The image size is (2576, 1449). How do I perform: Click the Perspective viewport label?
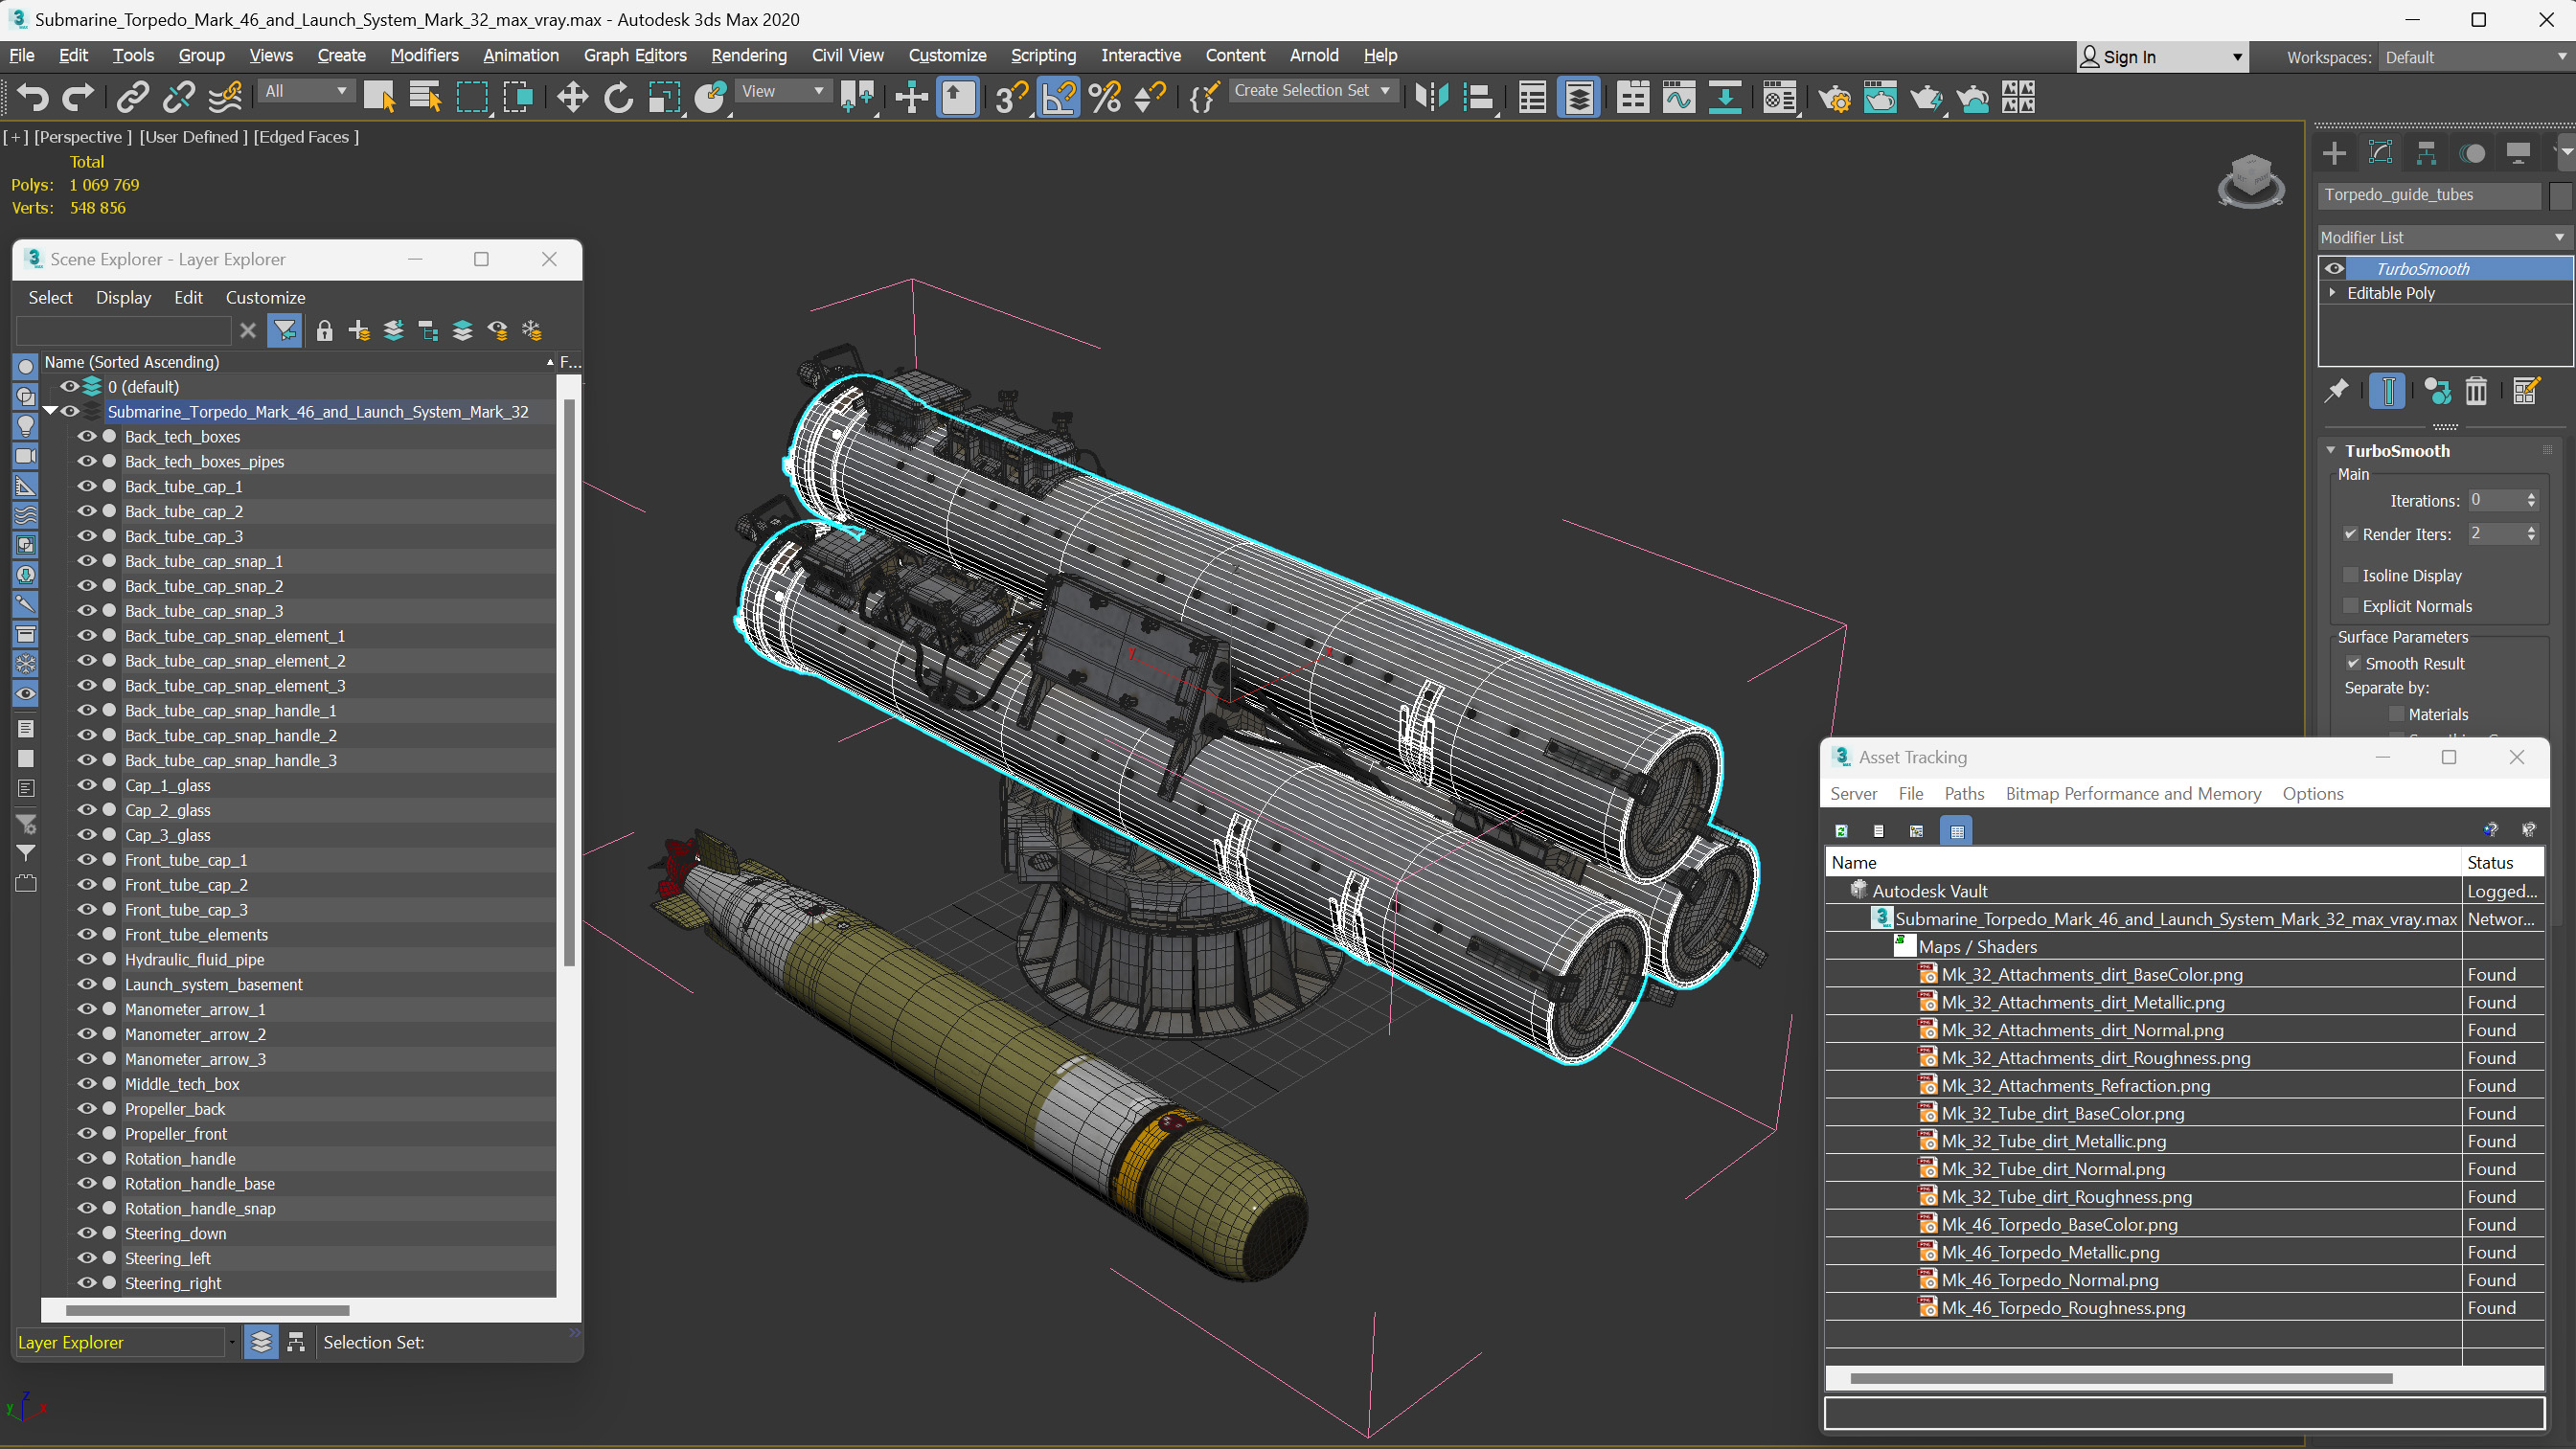[83, 137]
